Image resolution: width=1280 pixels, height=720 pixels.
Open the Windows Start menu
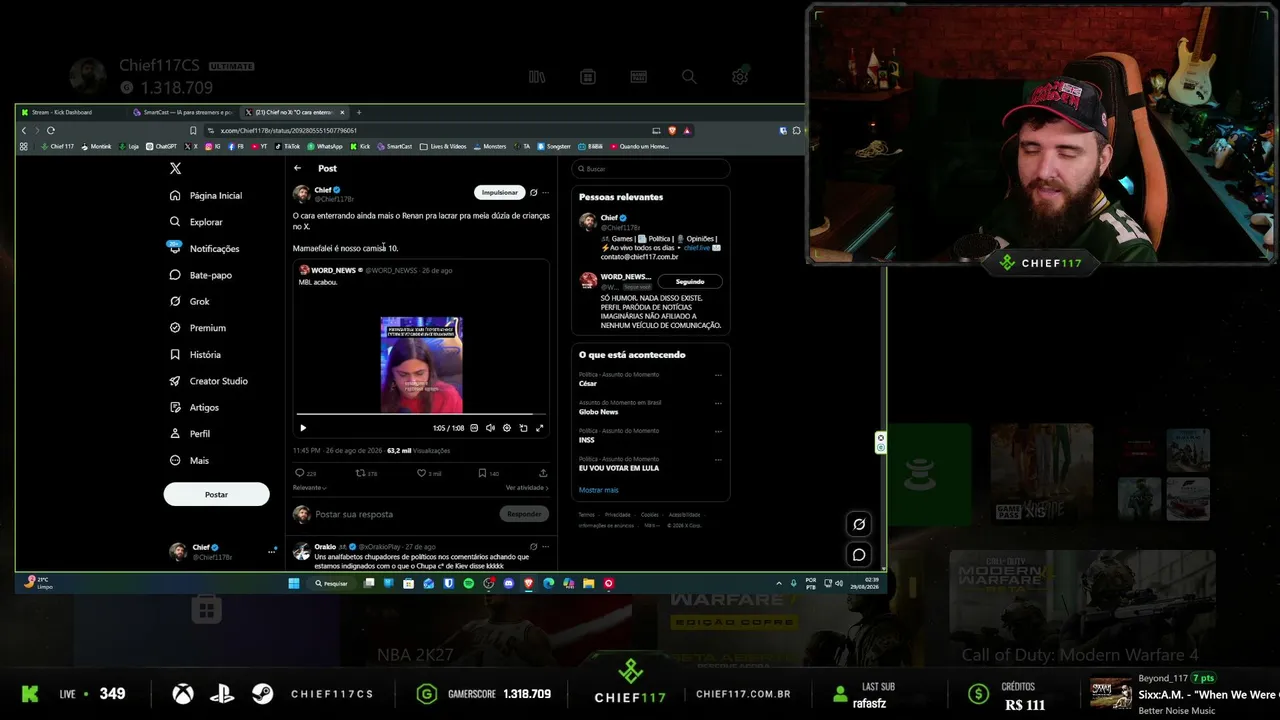(x=294, y=583)
